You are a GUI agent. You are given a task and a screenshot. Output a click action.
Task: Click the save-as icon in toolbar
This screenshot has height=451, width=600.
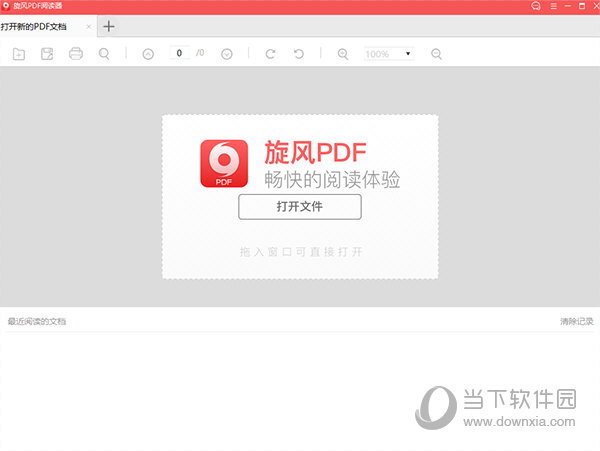coord(47,54)
